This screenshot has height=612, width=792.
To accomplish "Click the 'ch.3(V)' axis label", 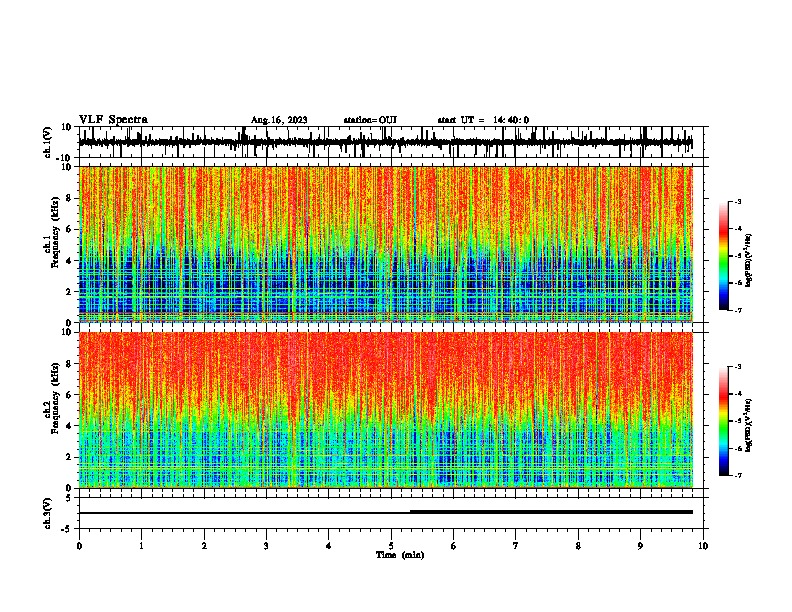I will (x=48, y=513).
